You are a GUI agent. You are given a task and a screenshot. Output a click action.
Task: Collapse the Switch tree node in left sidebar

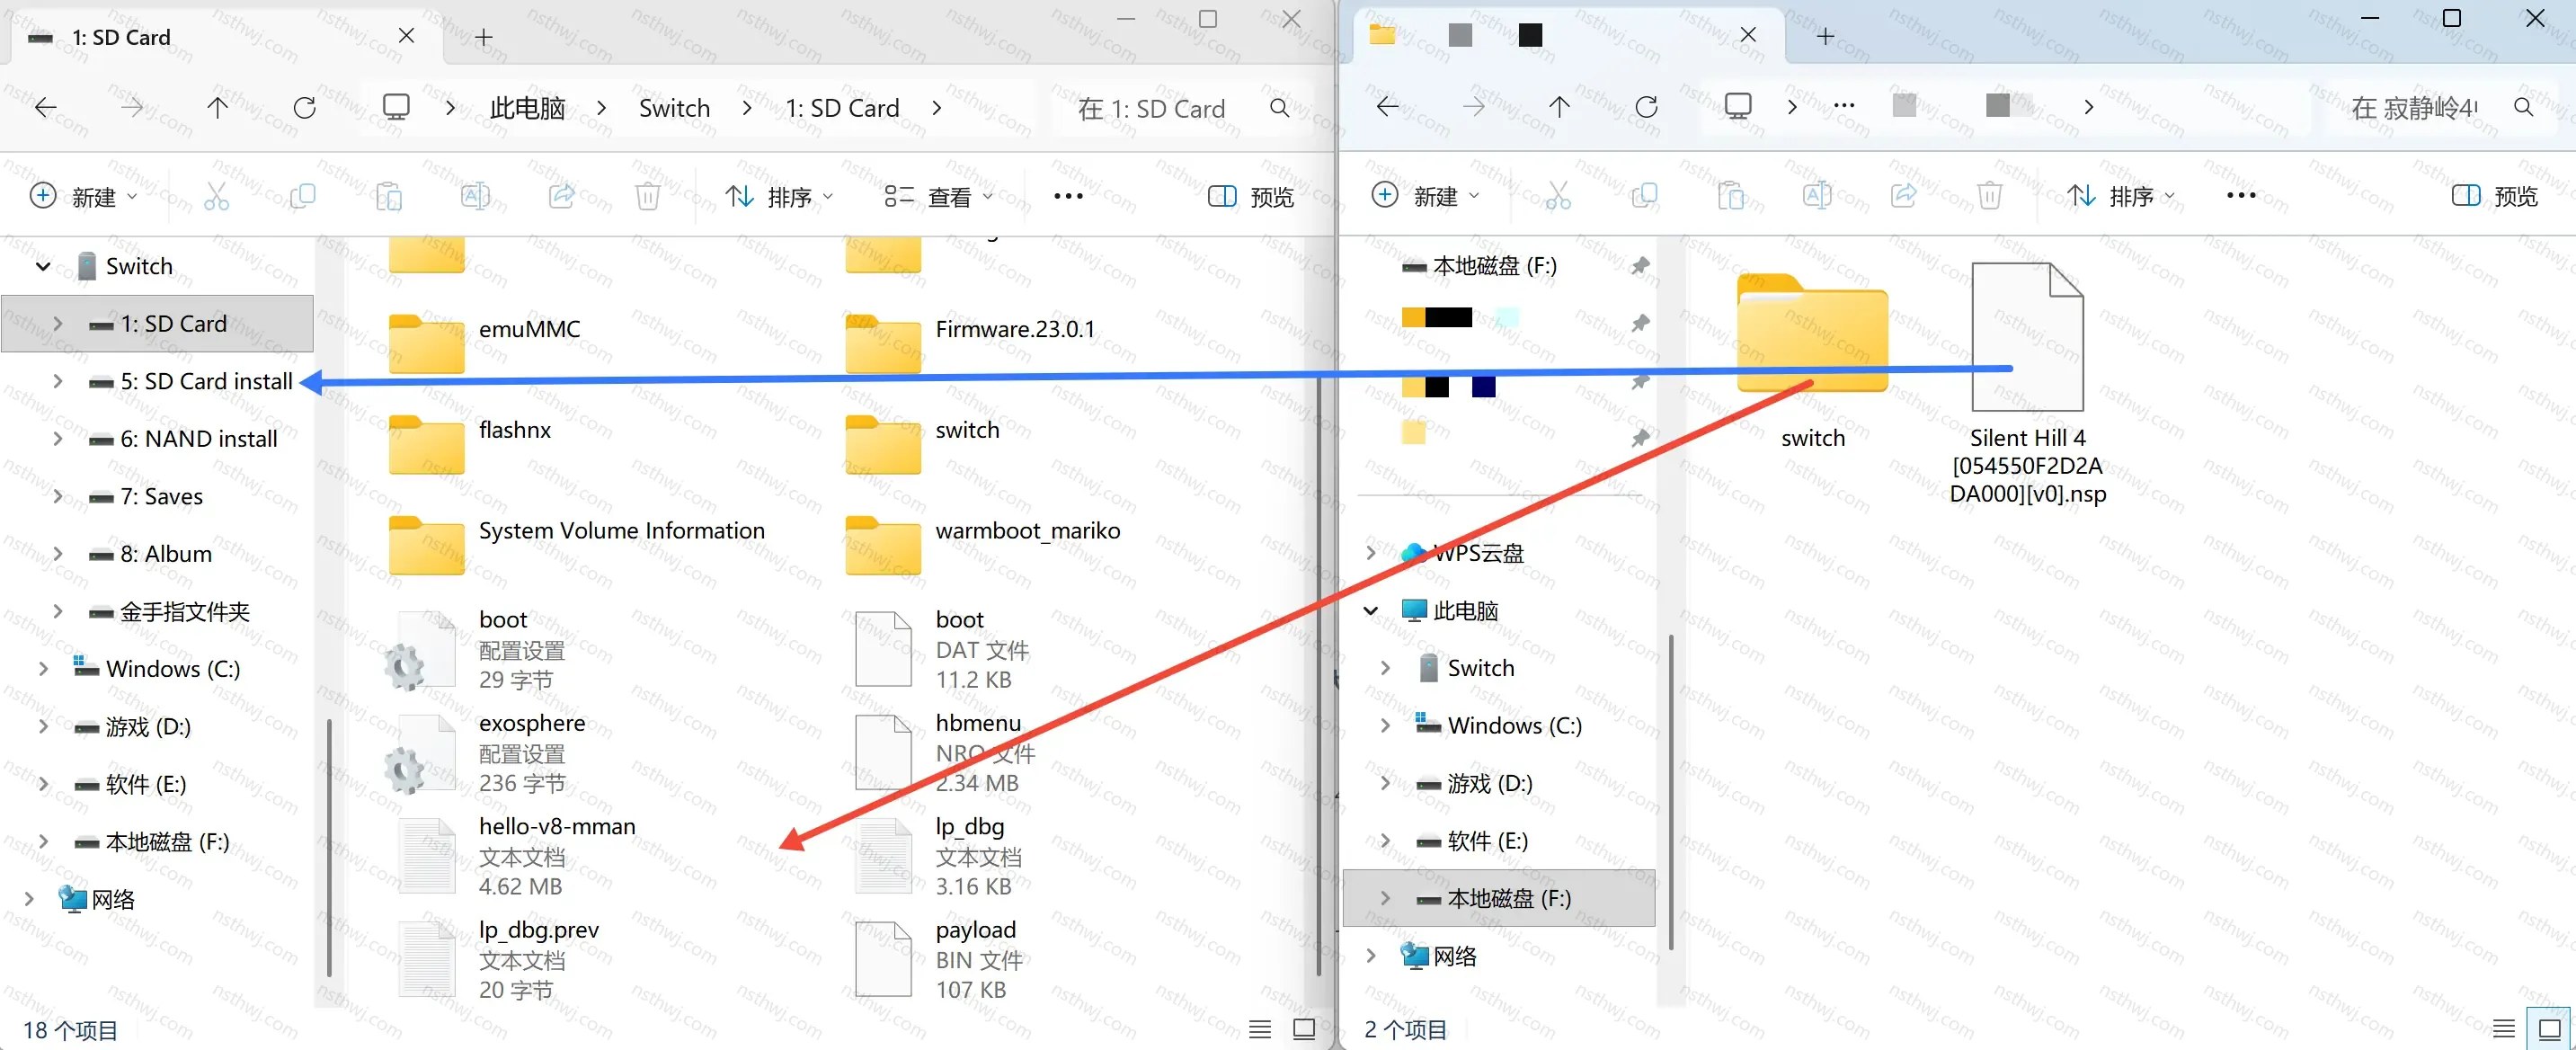(43, 266)
